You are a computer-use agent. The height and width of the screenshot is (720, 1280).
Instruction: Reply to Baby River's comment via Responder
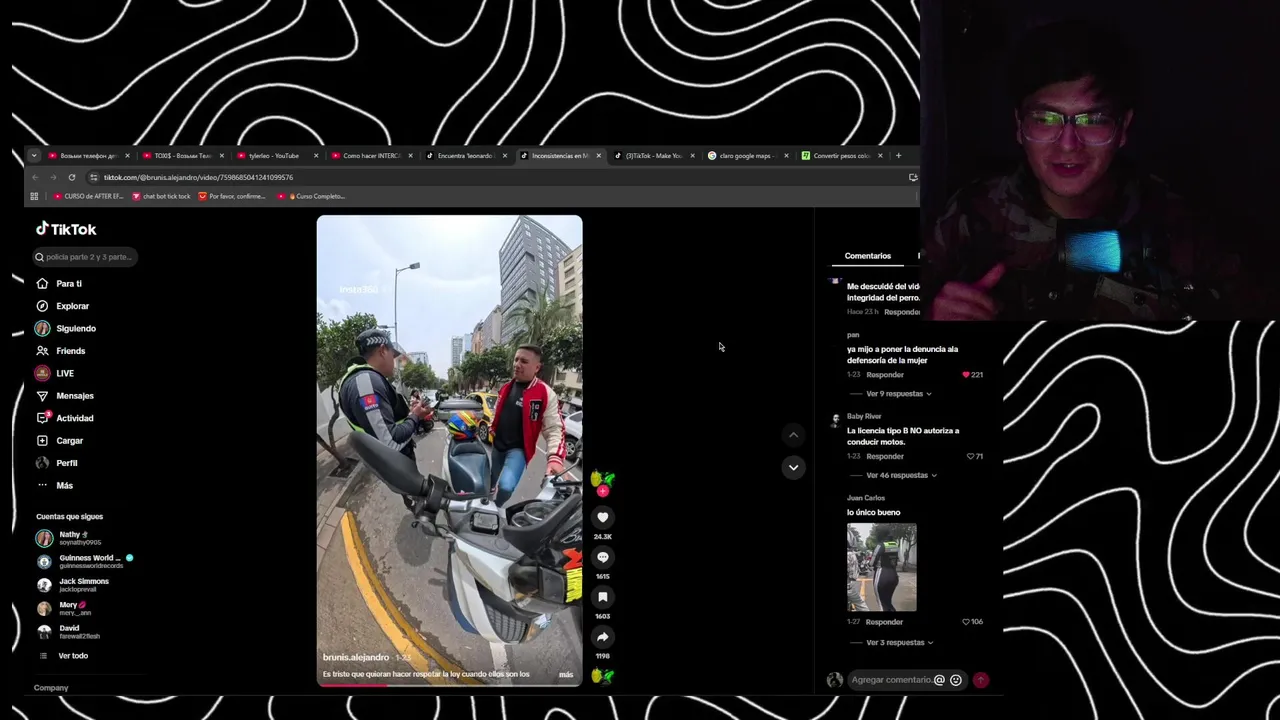885,456
